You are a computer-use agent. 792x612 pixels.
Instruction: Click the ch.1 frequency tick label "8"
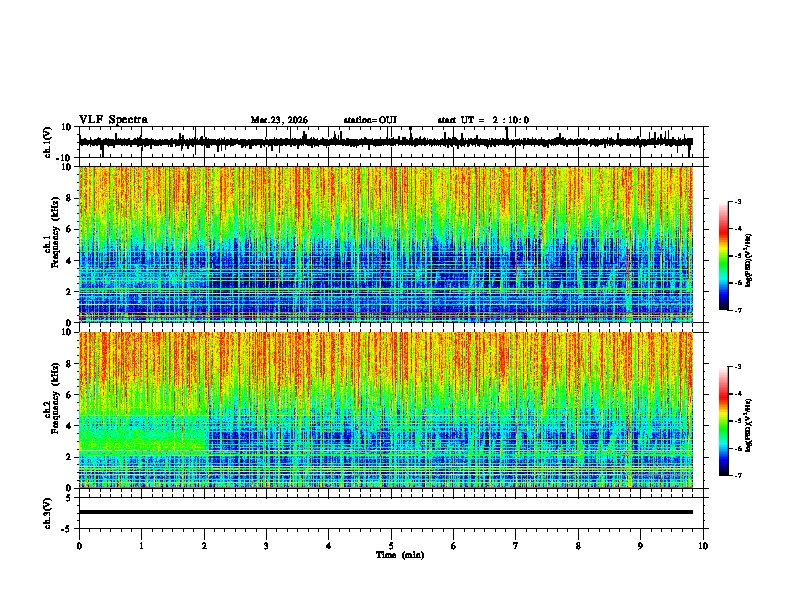(x=69, y=198)
